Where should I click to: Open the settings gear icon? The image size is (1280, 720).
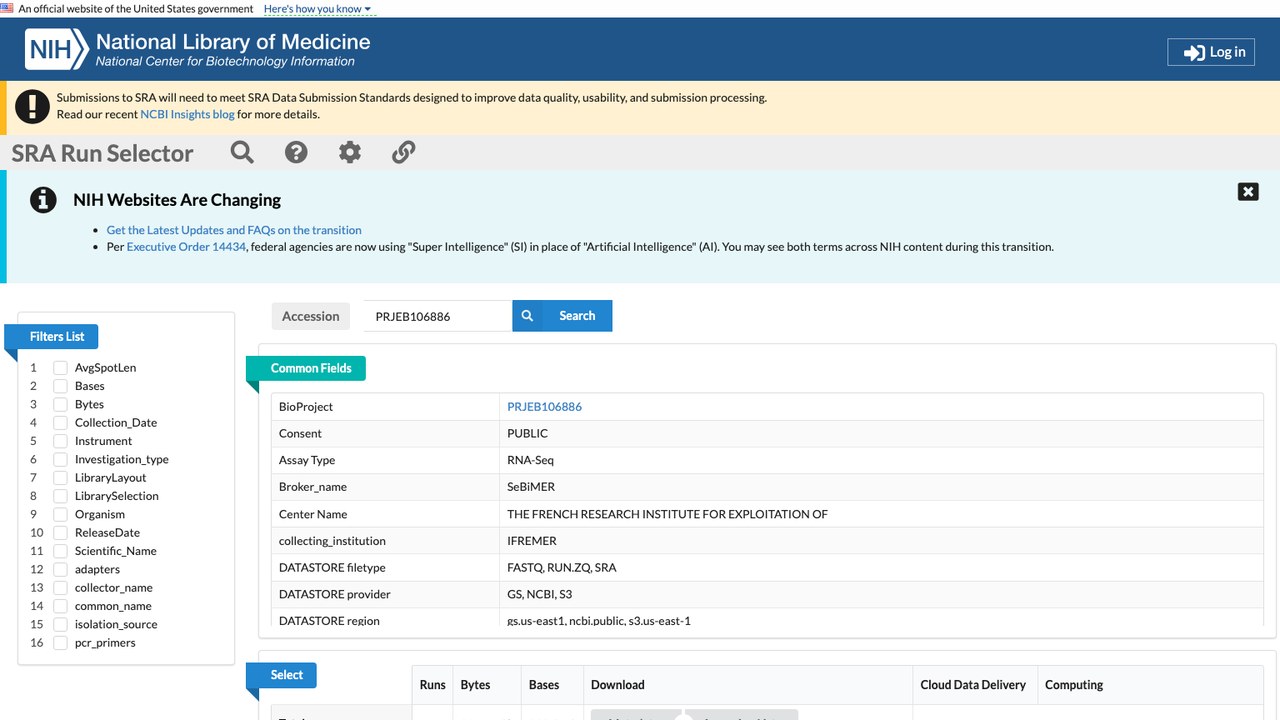[349, 152]
